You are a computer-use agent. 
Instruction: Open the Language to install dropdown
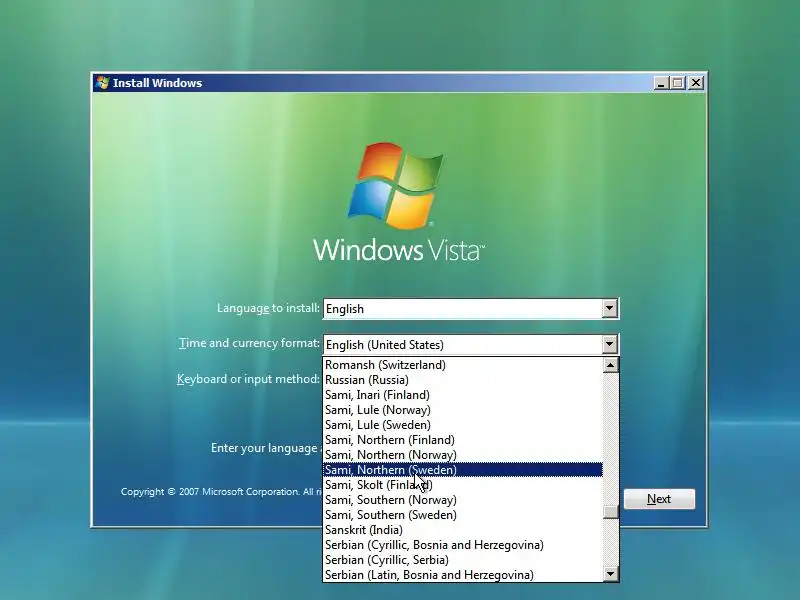click(609, 308)
